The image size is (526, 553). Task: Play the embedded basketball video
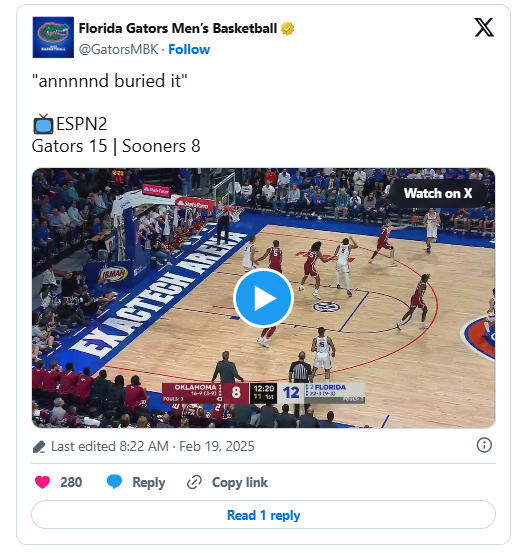263,298
